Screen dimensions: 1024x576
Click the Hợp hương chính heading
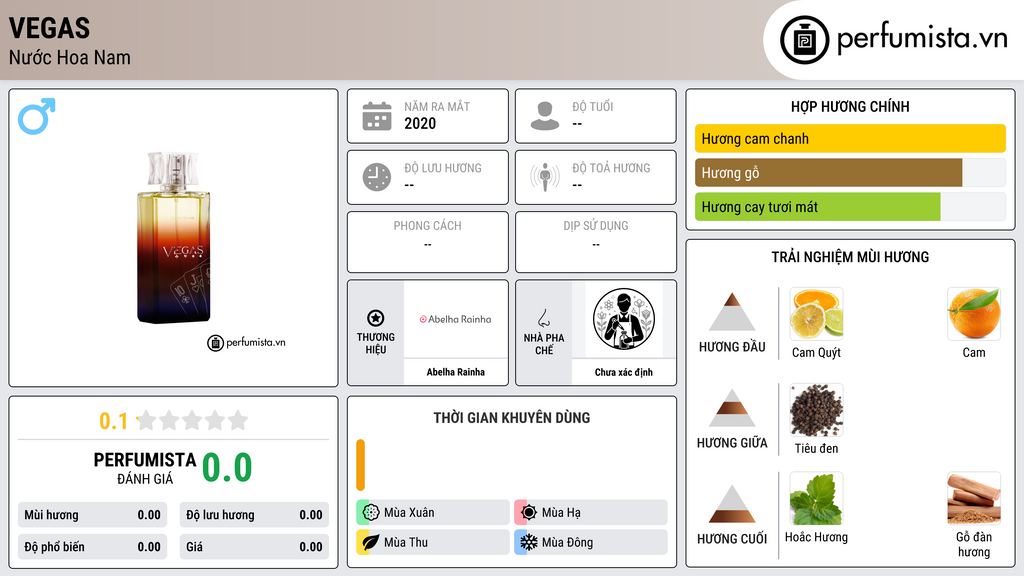click(850, 106)
